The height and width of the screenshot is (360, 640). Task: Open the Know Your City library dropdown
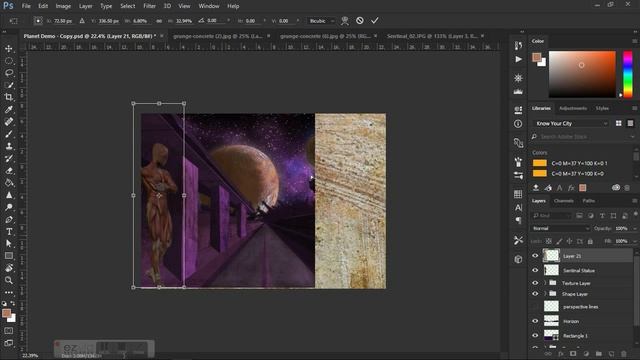[x=571, y=123]
